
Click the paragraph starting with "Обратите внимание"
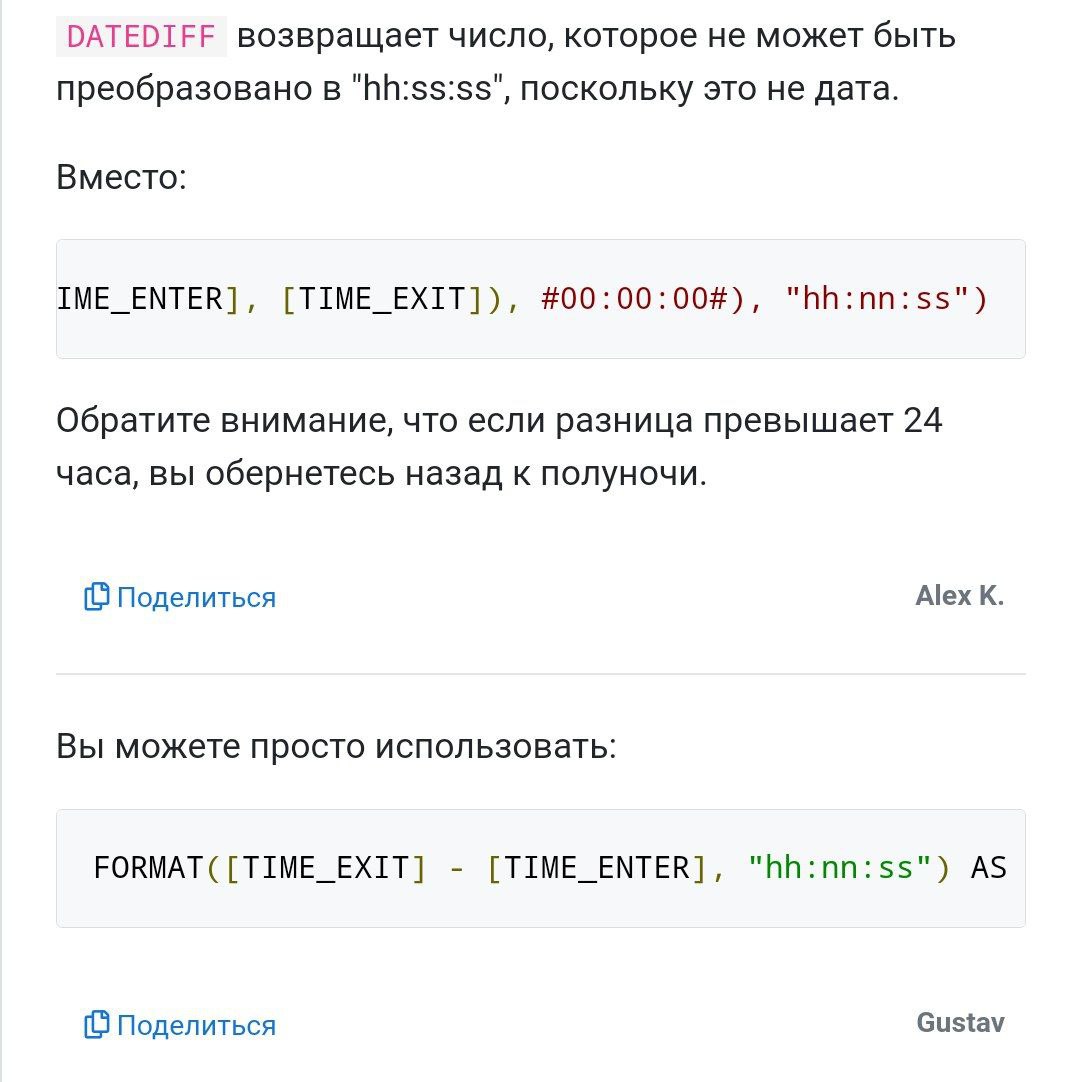pyautogui.click(x=499, y=447)
